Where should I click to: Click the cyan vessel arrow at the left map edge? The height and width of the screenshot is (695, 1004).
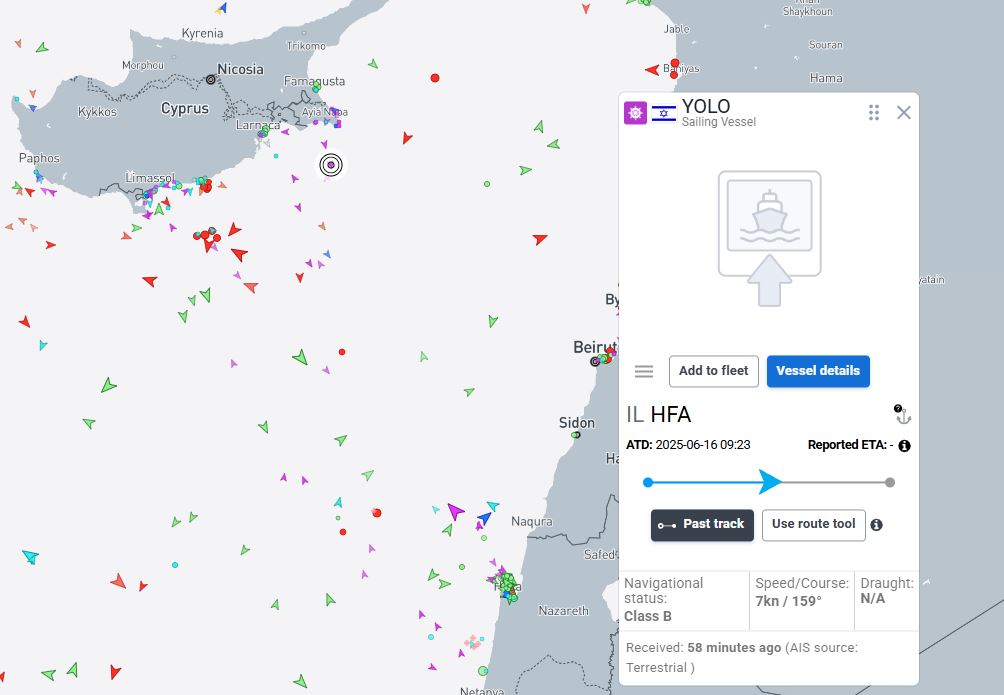click(30, 556)
